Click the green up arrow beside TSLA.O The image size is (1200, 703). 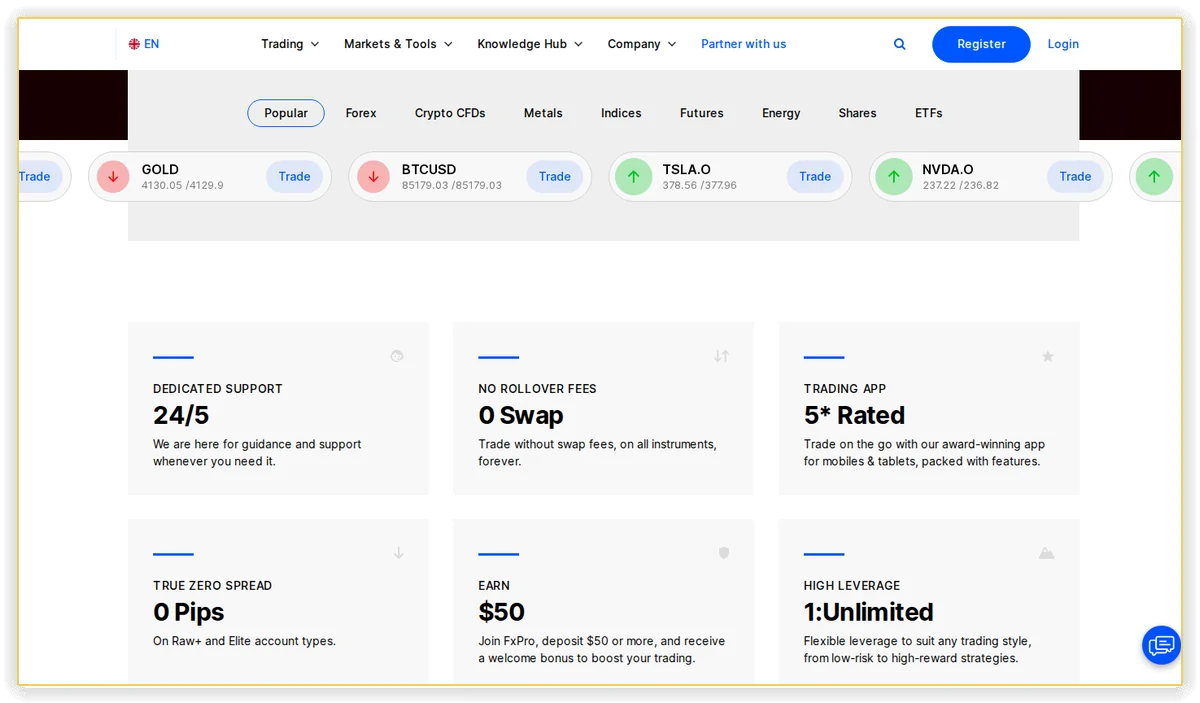pyautogui.click(x=633, y=177)
